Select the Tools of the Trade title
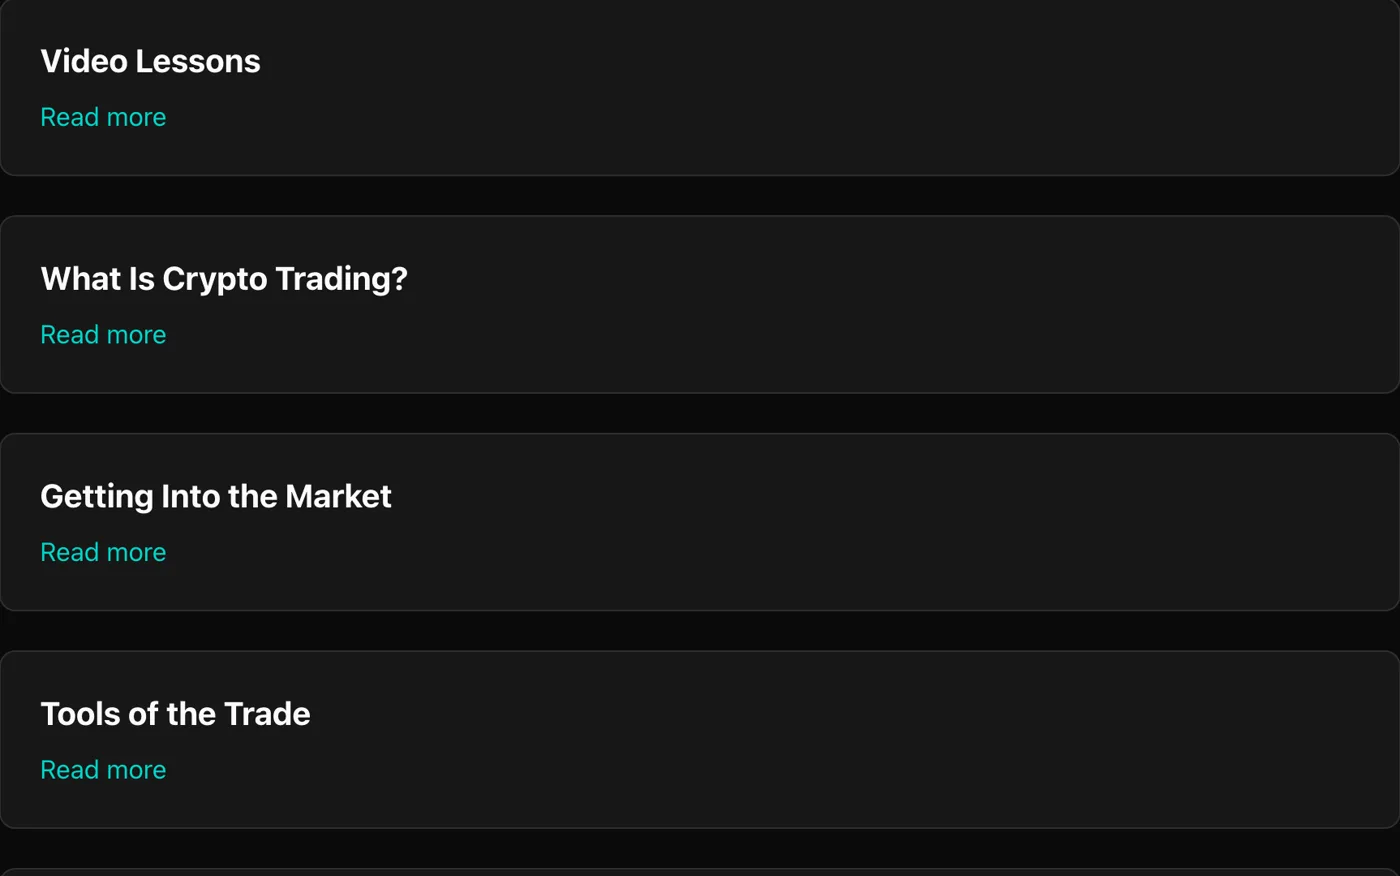The height and width of the screenshot is (876, 1400). point(175,714)
